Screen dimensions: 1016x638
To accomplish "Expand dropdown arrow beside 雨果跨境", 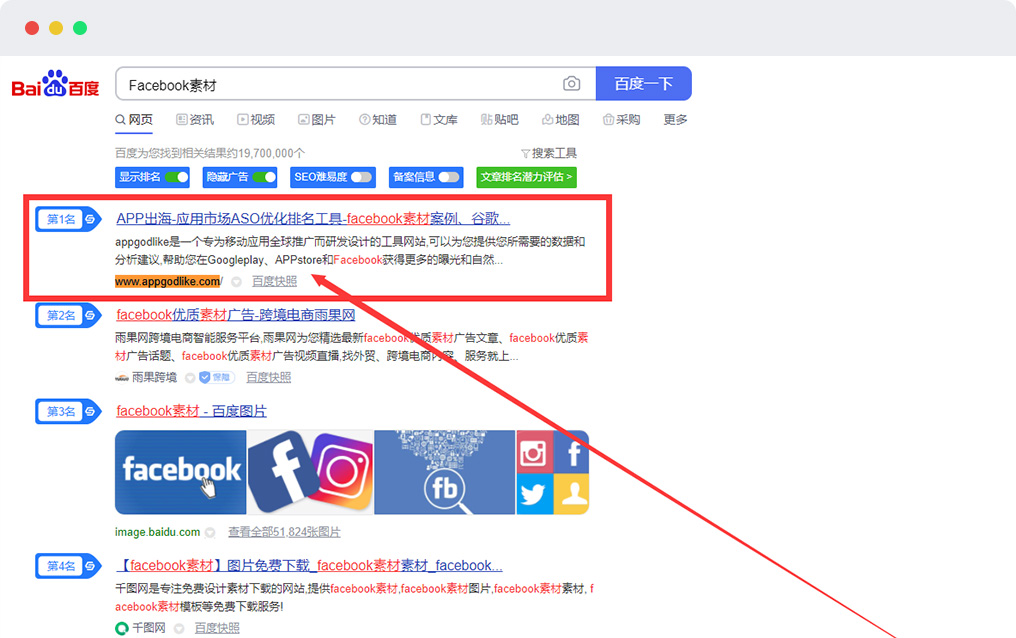I will tap(190, 378).
